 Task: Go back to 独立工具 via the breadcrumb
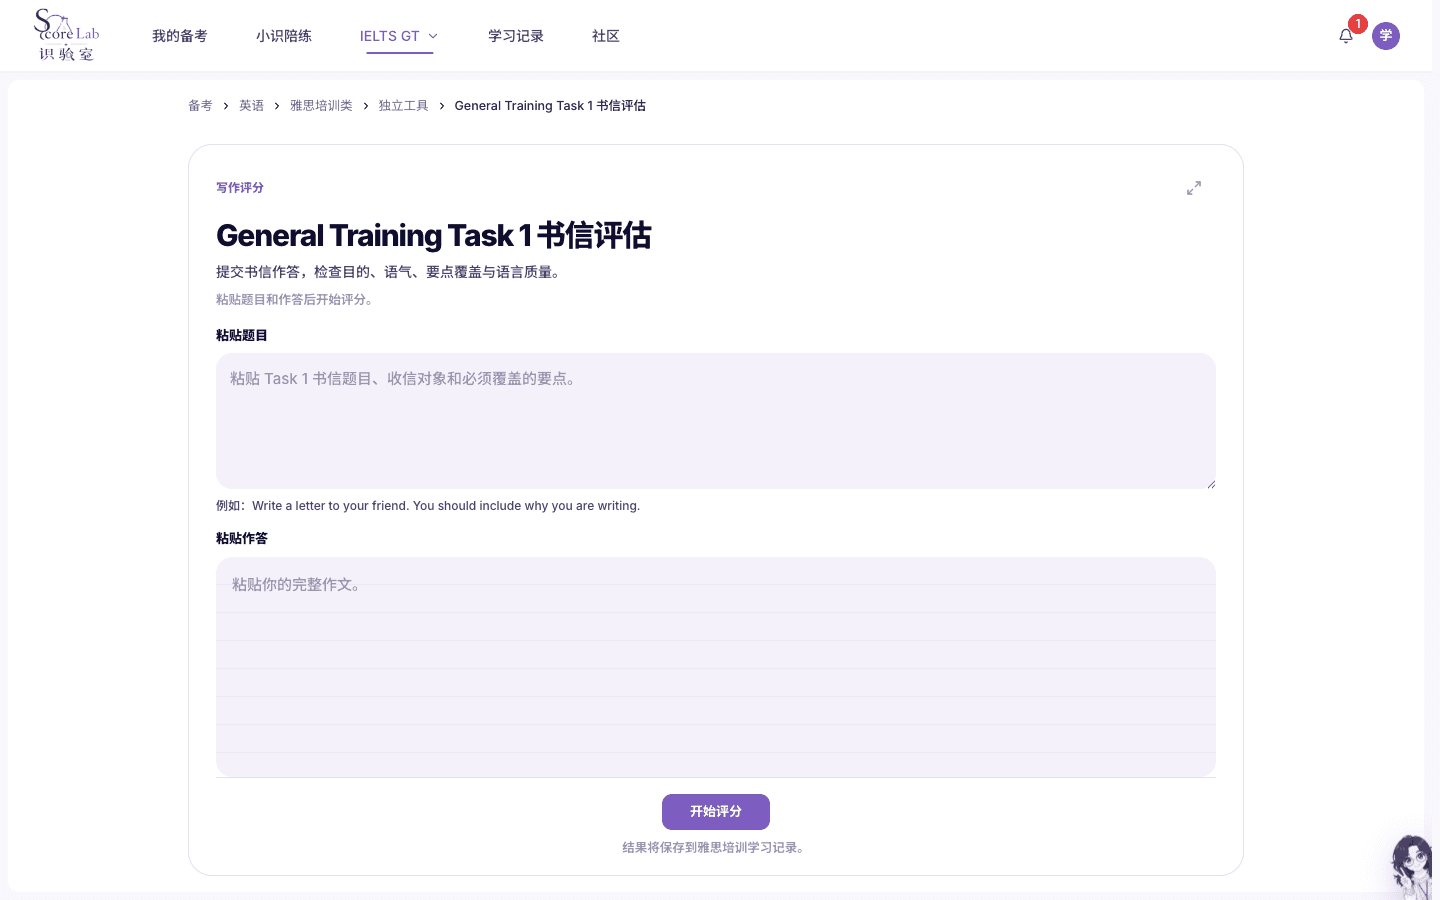pos(404,106)
